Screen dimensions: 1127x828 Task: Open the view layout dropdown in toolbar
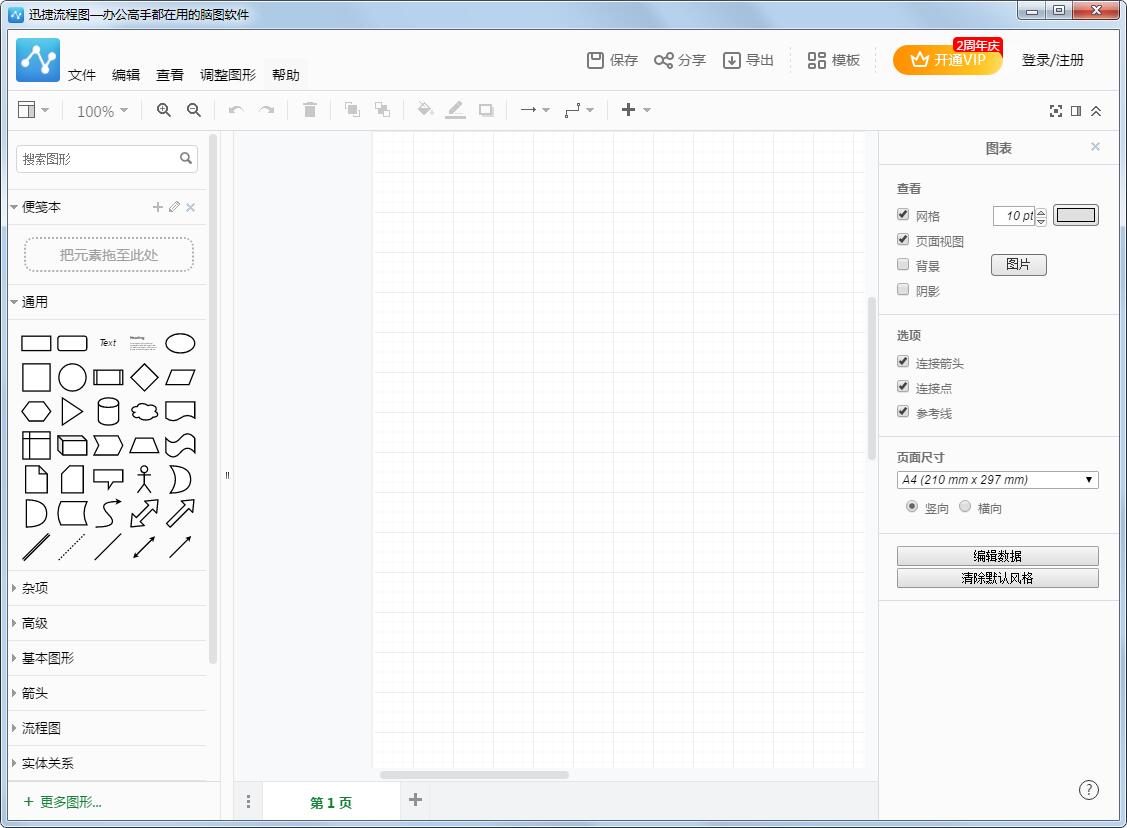click(x=33, y=110)
